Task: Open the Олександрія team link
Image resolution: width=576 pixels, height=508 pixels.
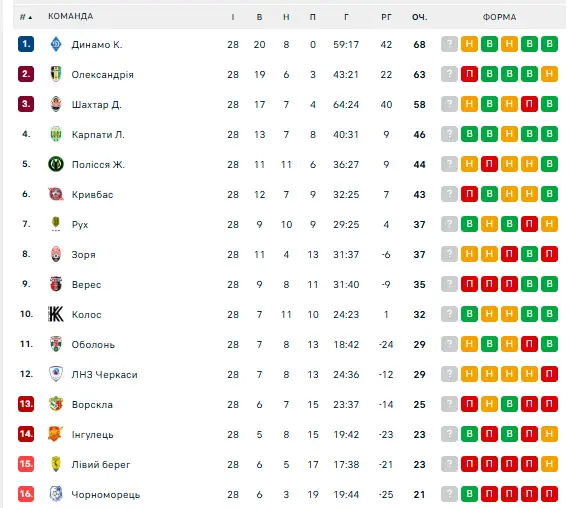Action: pyautogui.click(x=102, y=75)
